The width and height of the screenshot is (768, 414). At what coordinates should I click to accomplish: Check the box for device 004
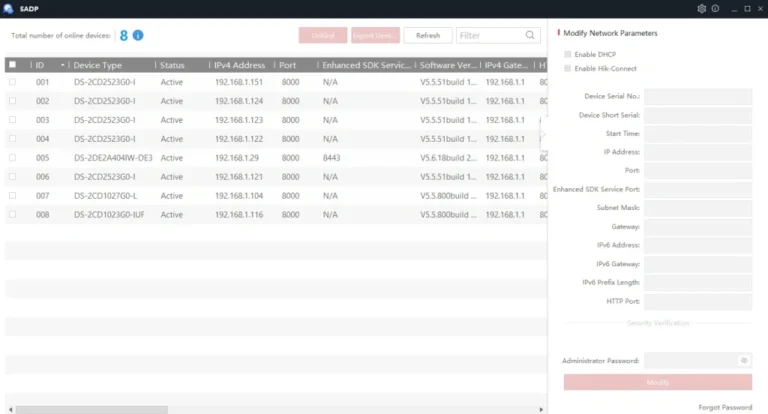click(12, 139)
